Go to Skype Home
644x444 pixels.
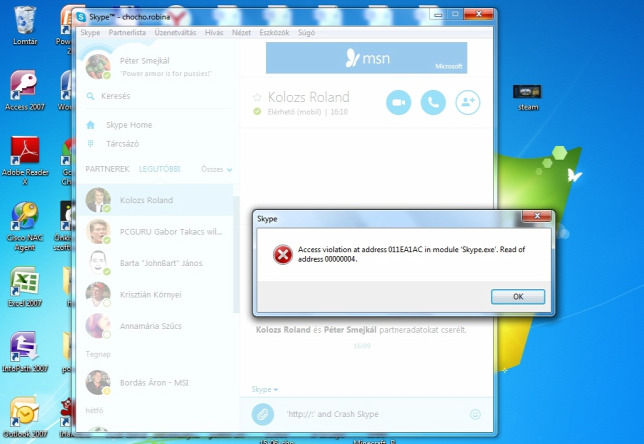[x=129, y=125]
